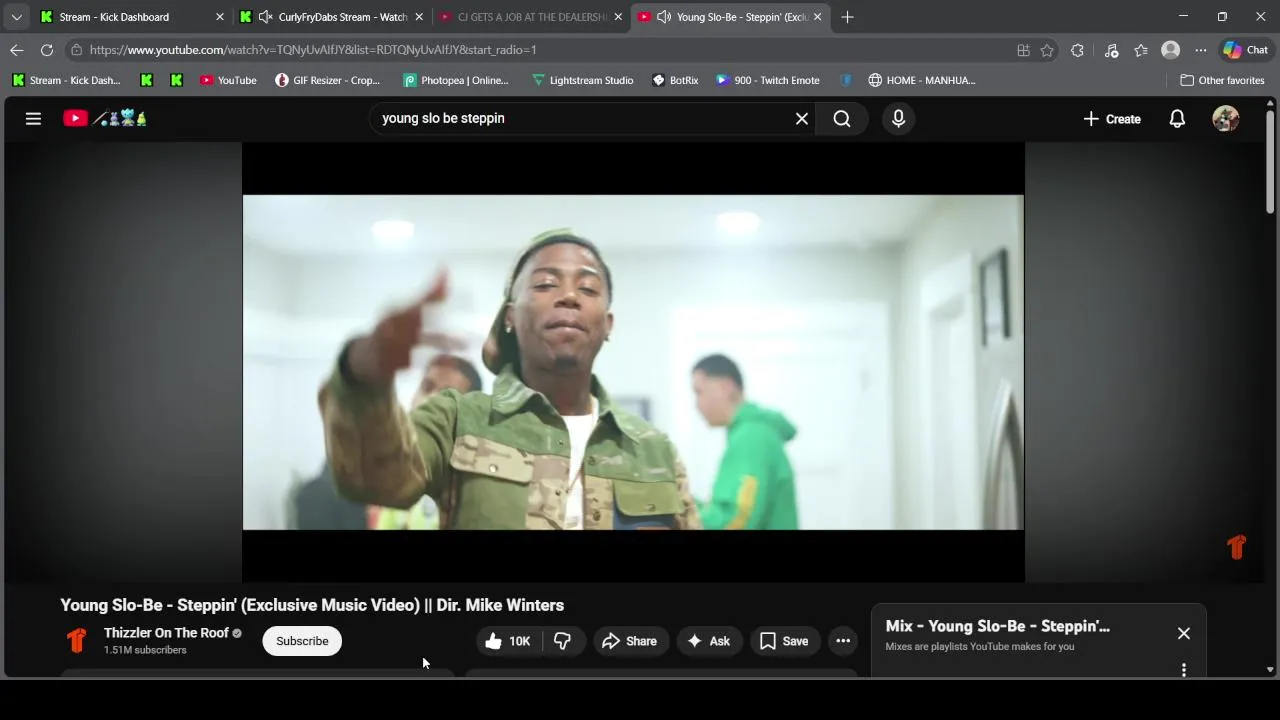This screenshot has height=720, width=1280.
Task: Save the video to a playlist
Action: tap(784, 641)
